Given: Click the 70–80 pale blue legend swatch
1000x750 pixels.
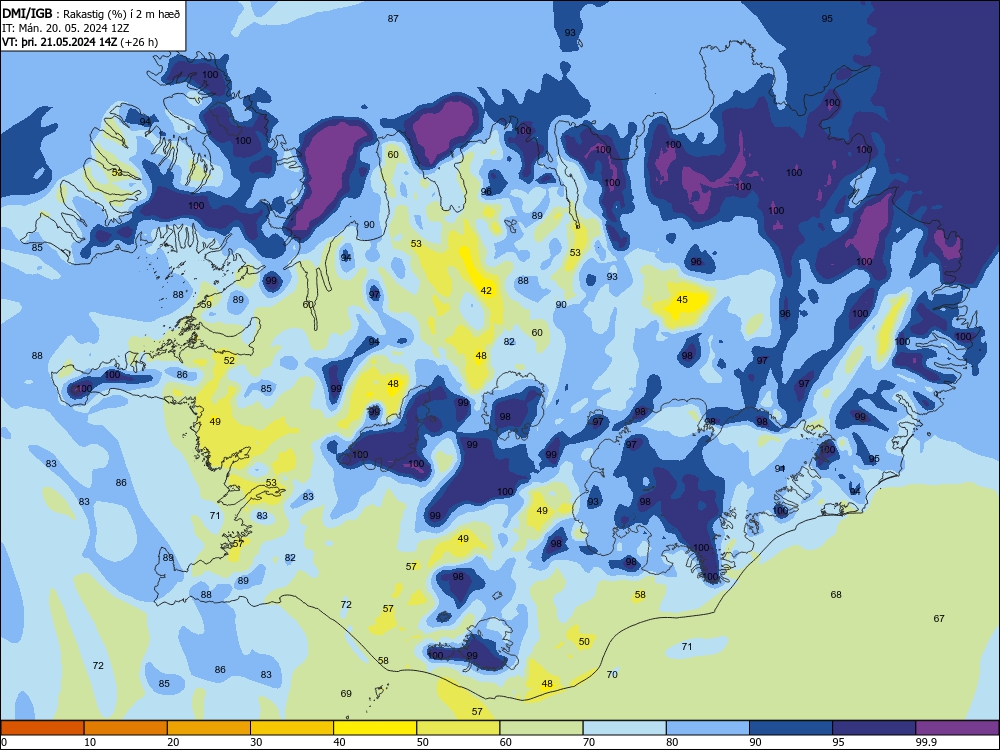Looking at the screenshot, I should pyautogui.click(x=624, y=728).
